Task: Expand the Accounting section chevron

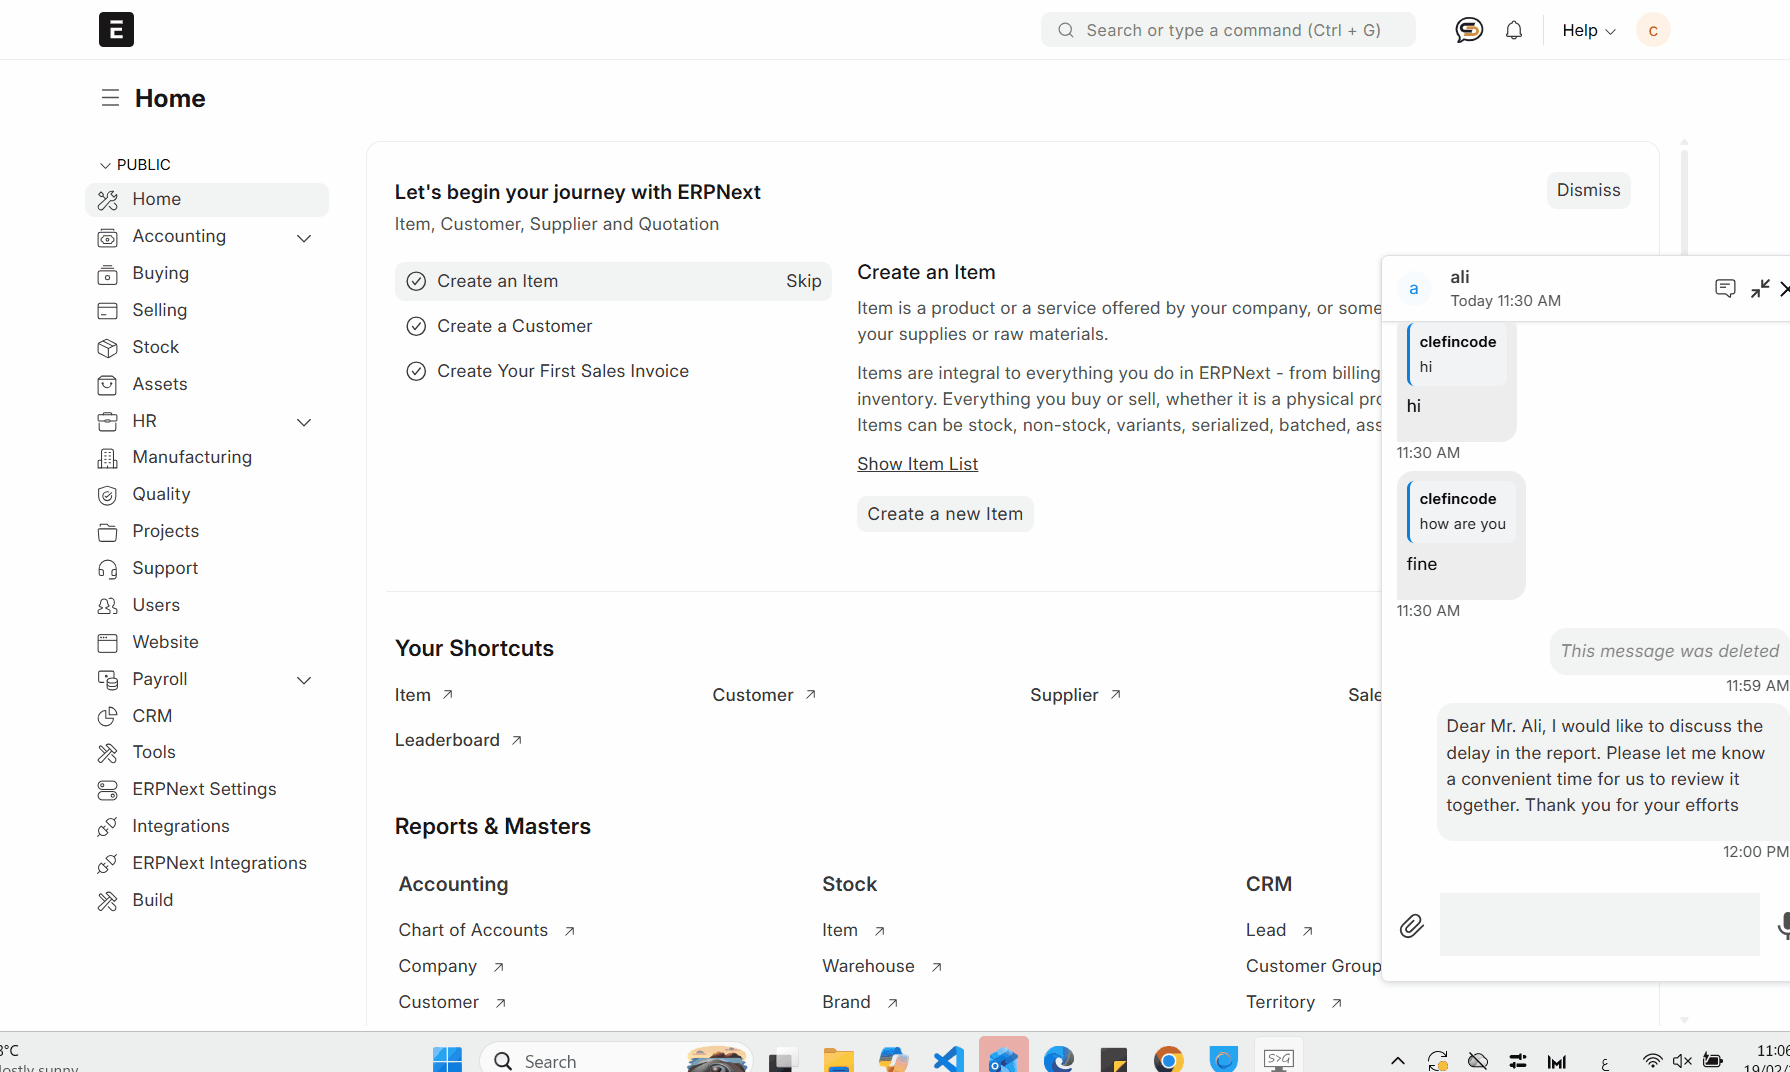Action: (304, 237)
